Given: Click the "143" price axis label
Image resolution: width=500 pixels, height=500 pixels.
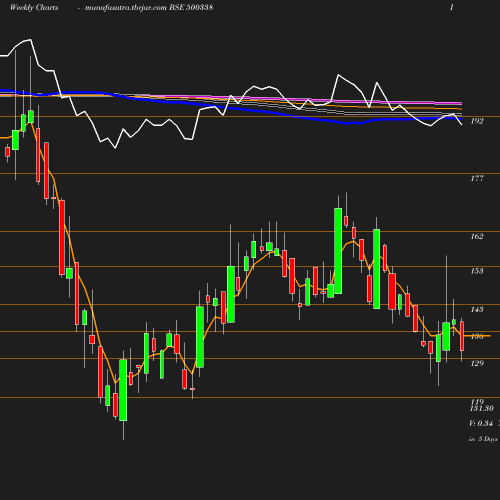Looking at the screenshot, I should (x=477, y=310).
